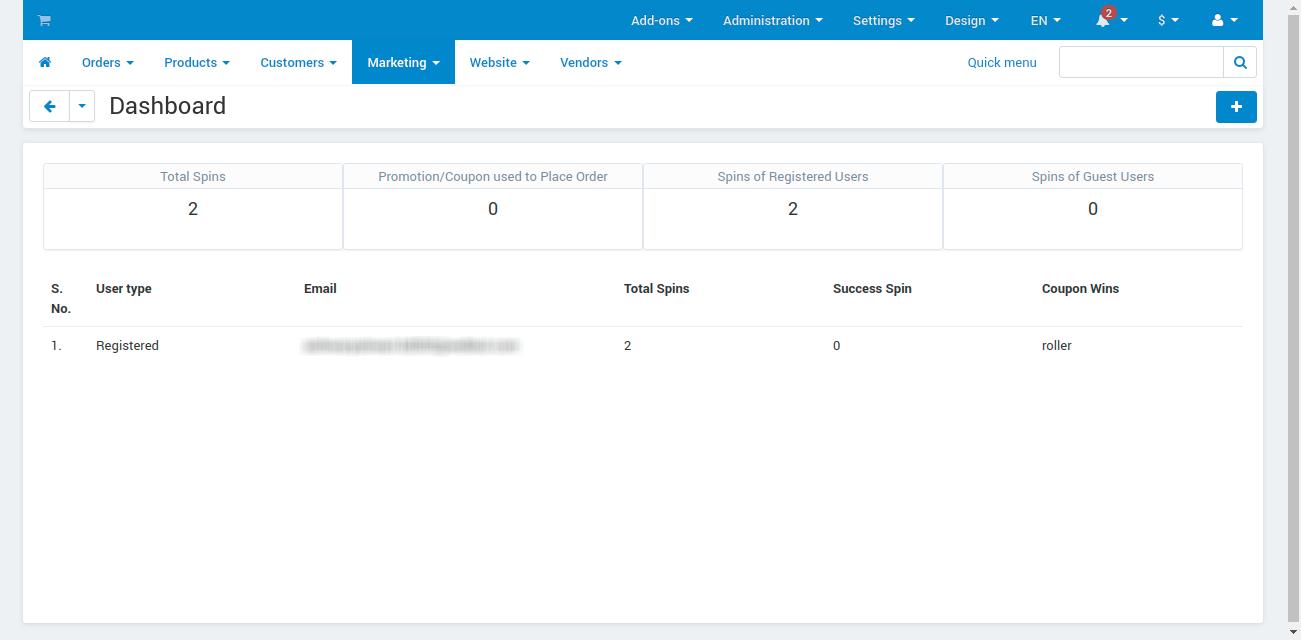Click the Quick menu link
Image resolution: width=1301 pixels, height=640 pixels.
[1002, 62]
